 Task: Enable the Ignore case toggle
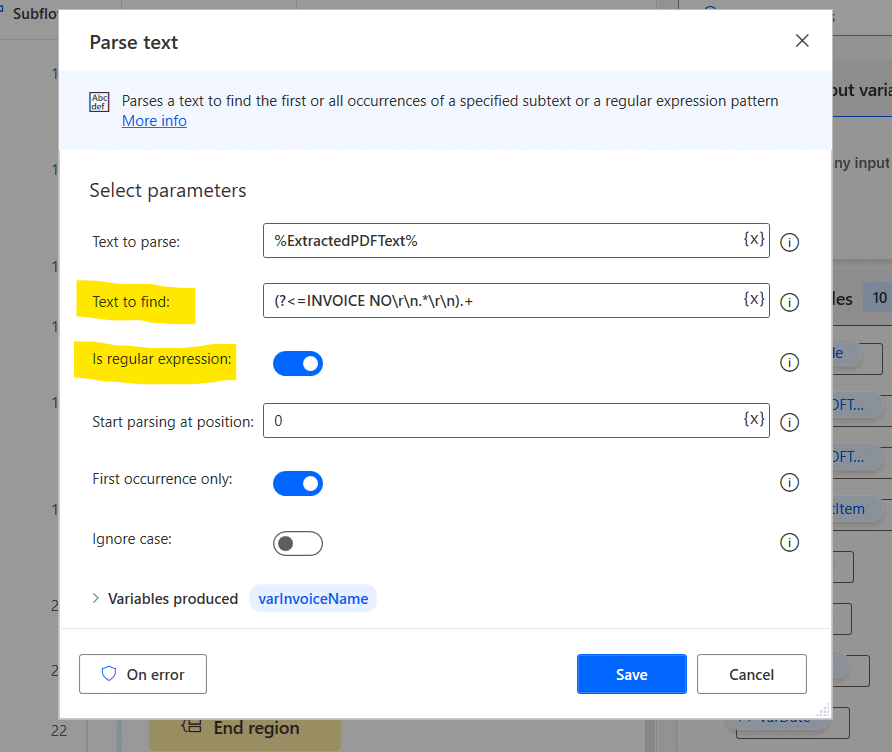point(298,544)
